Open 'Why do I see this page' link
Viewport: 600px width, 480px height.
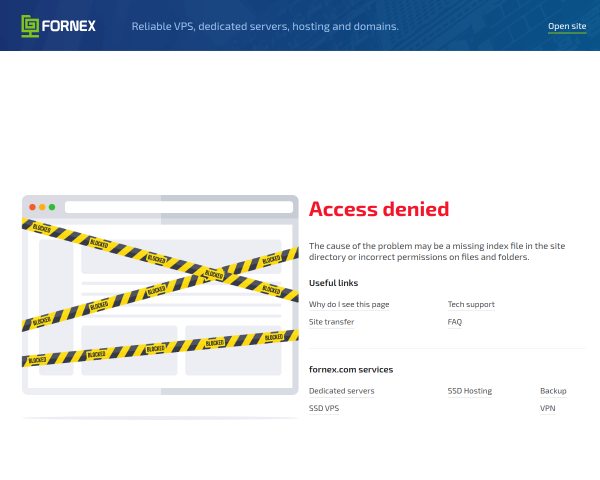coord(349,304)
